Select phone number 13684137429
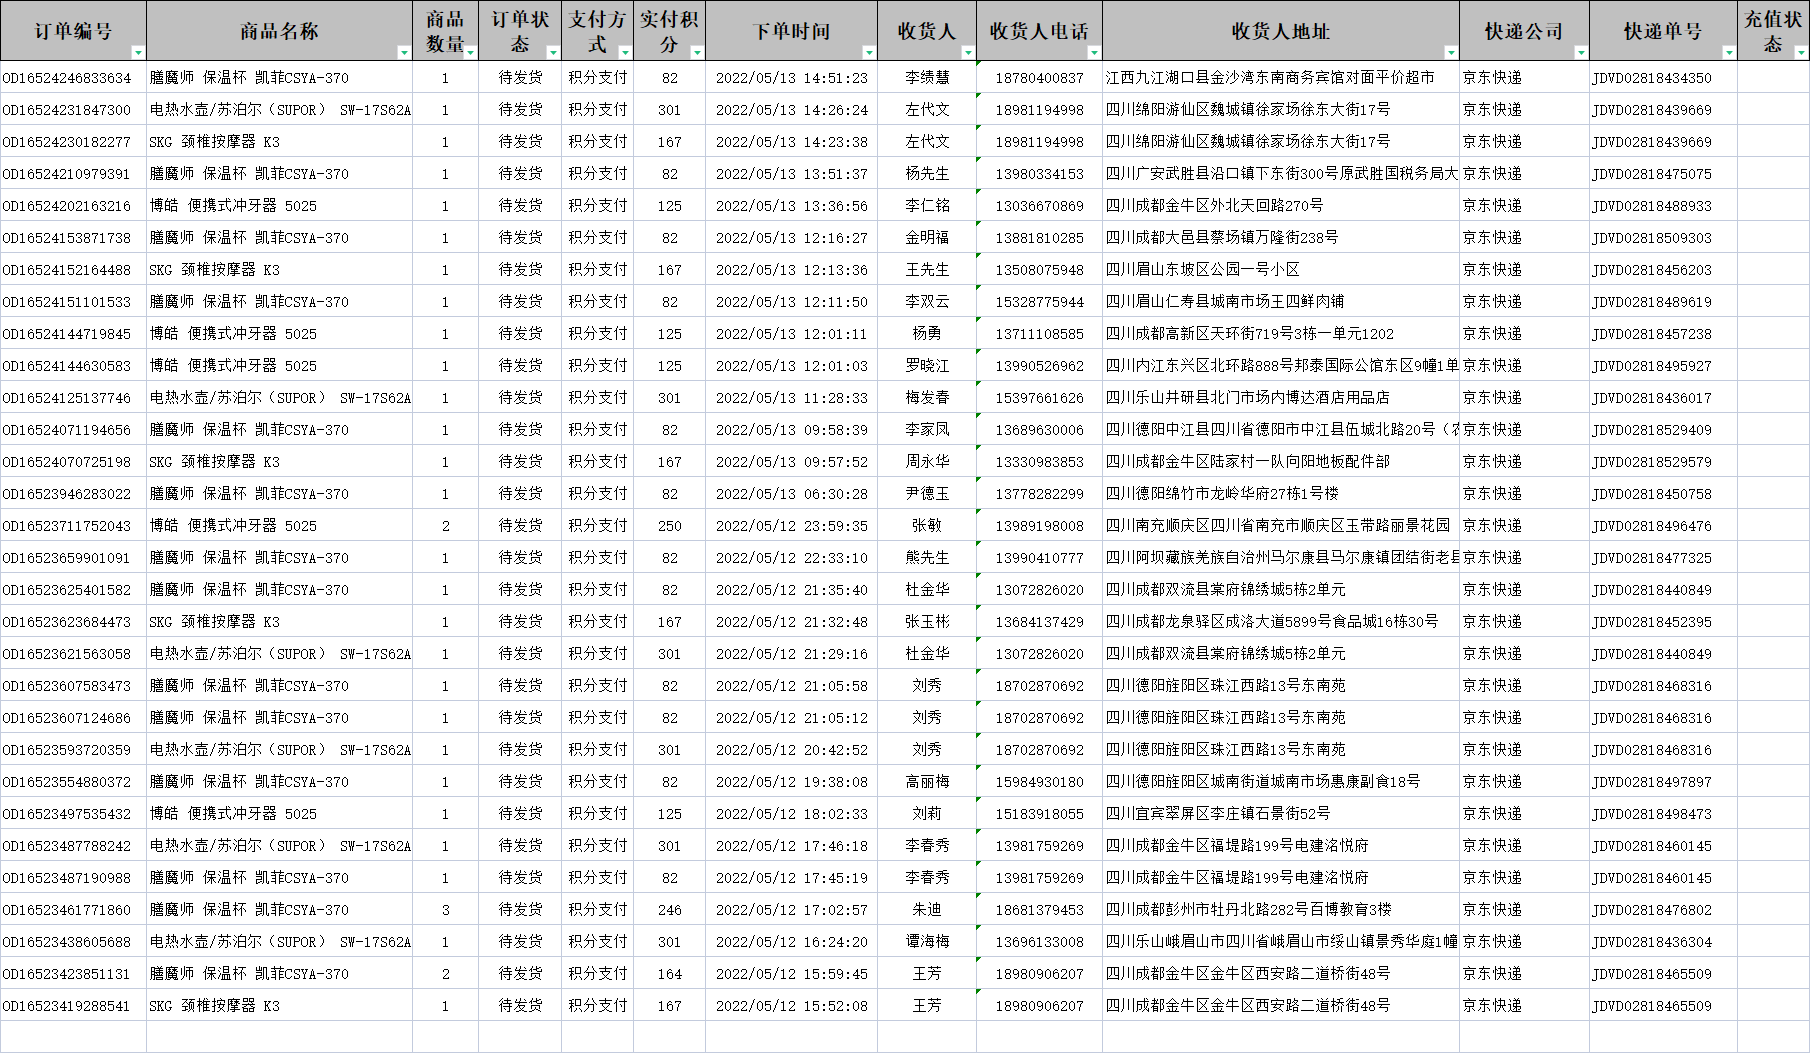 click(x=1039, y=622)
